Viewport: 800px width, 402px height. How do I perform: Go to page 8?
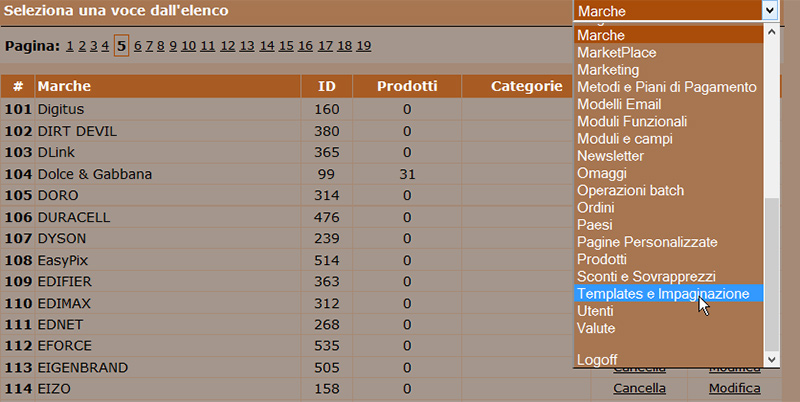pyautogui.click(x=161, y=46)
